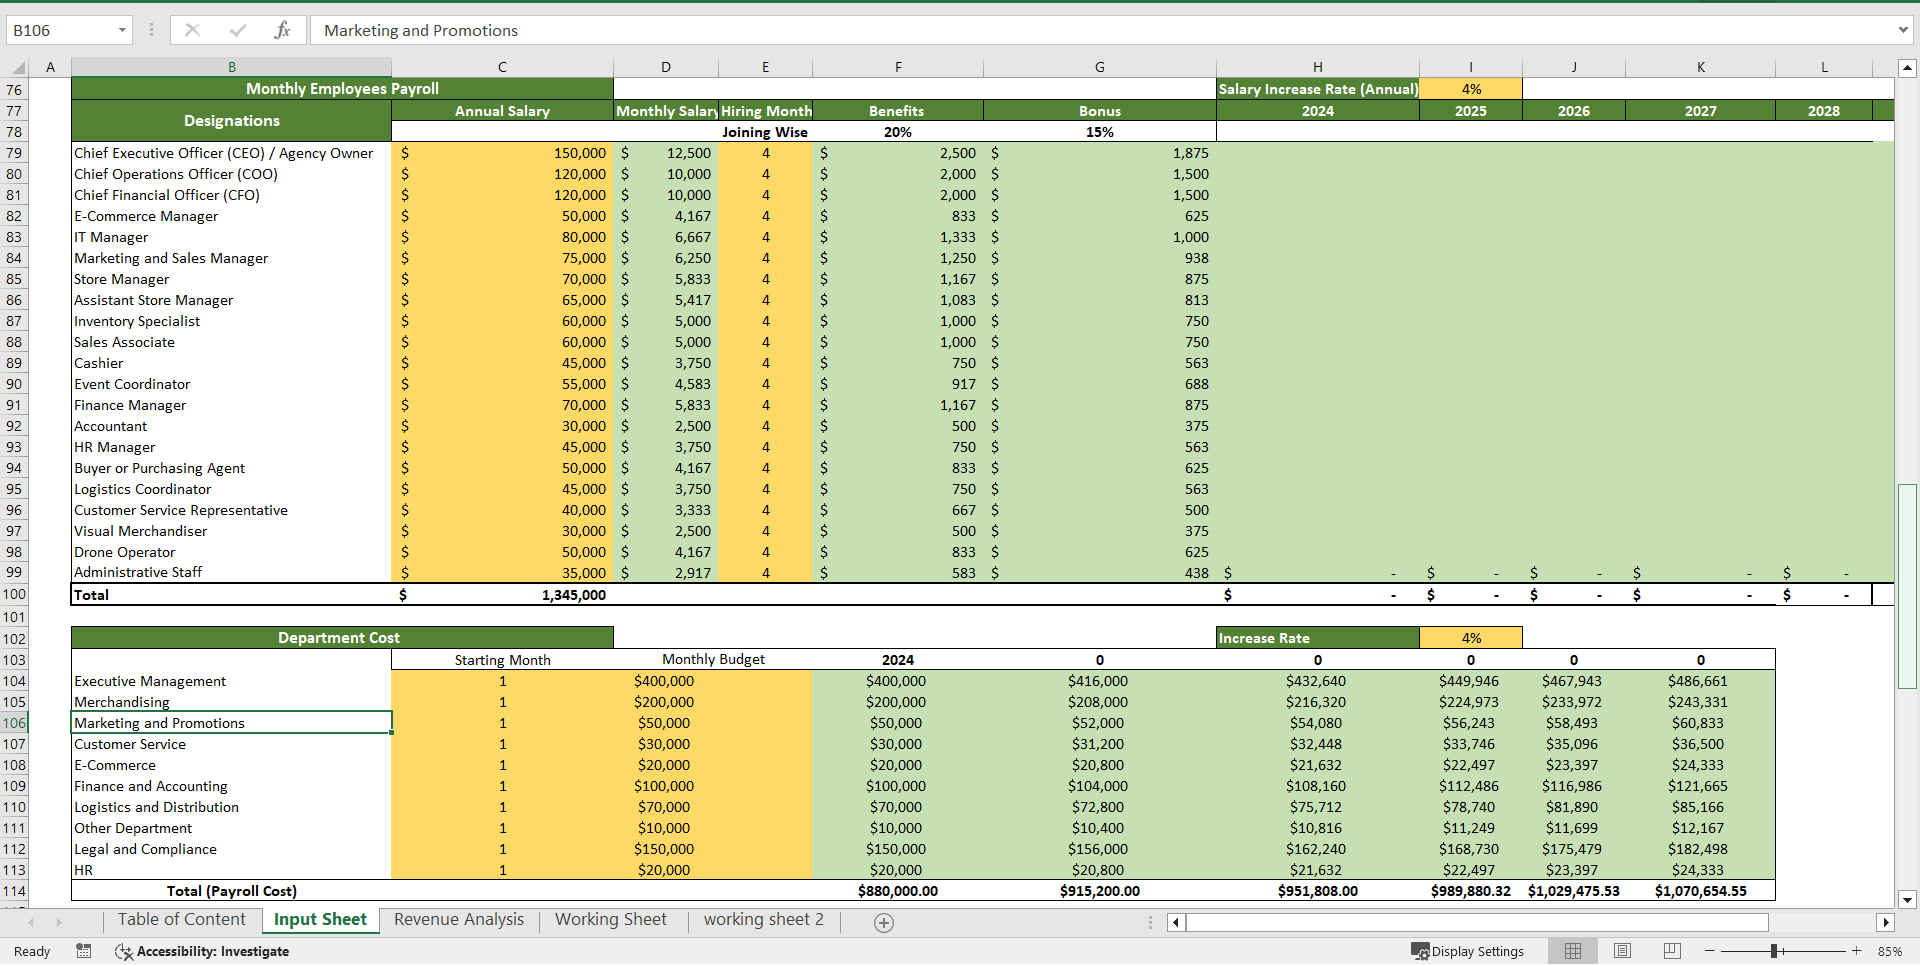This screenshot has width=1920, height=966.
Task: Select the Increase Rate 4% cell in row 102
Action: click(1470, 638)
